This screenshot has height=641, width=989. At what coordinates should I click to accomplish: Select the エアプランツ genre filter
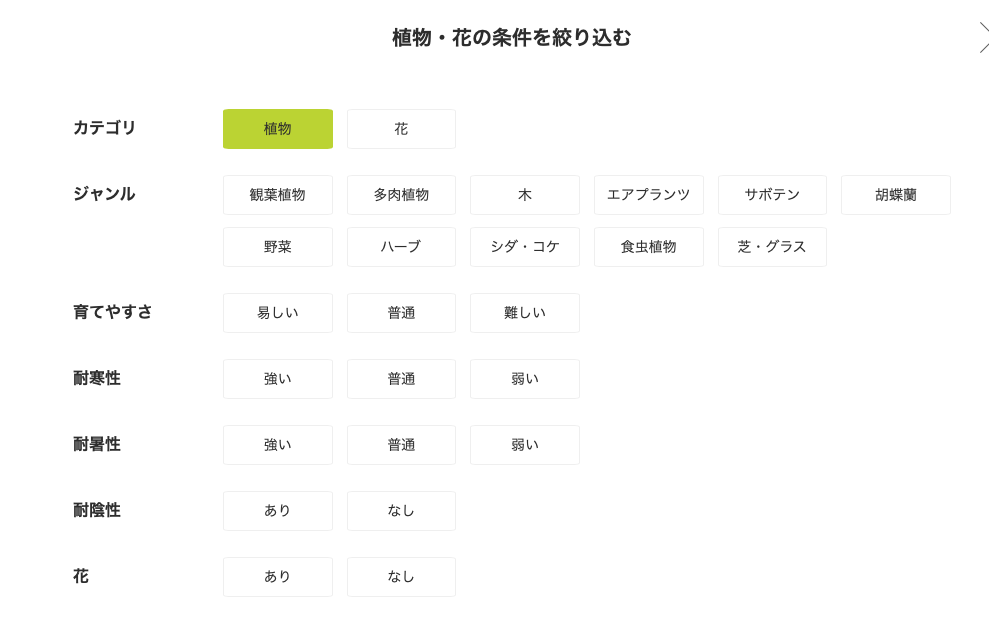click(x=649, y=195)
